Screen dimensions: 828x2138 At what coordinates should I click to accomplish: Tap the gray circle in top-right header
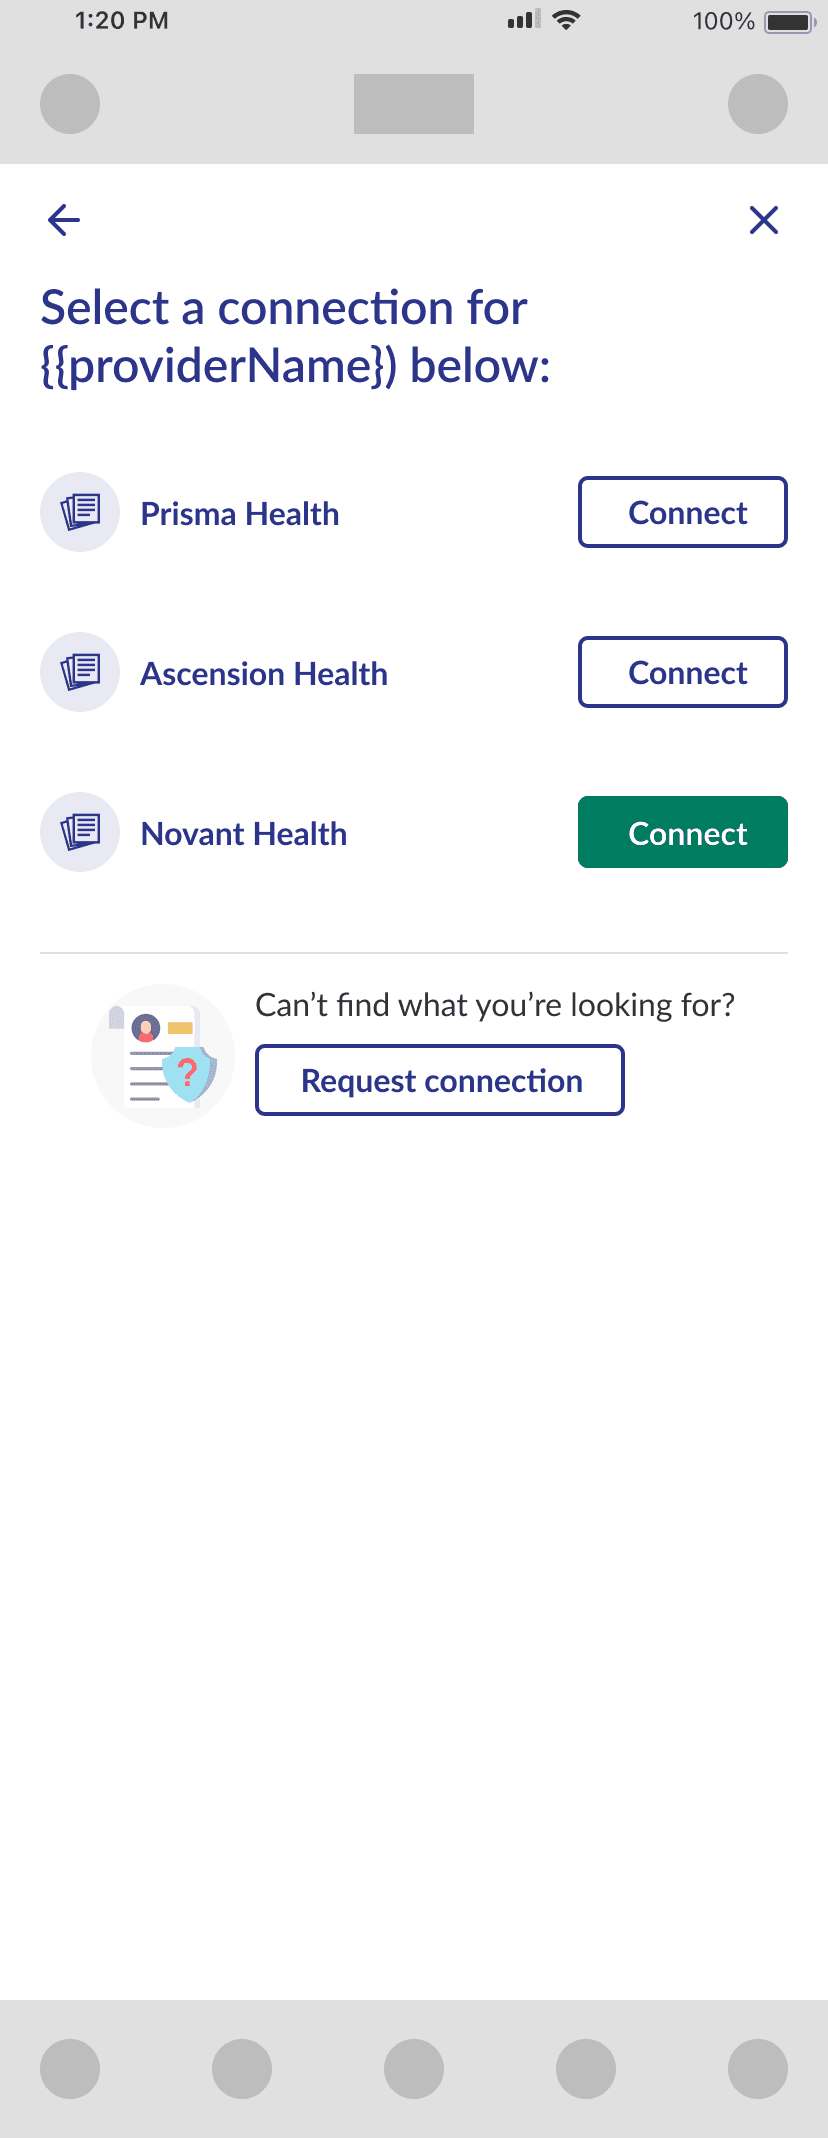758,104
